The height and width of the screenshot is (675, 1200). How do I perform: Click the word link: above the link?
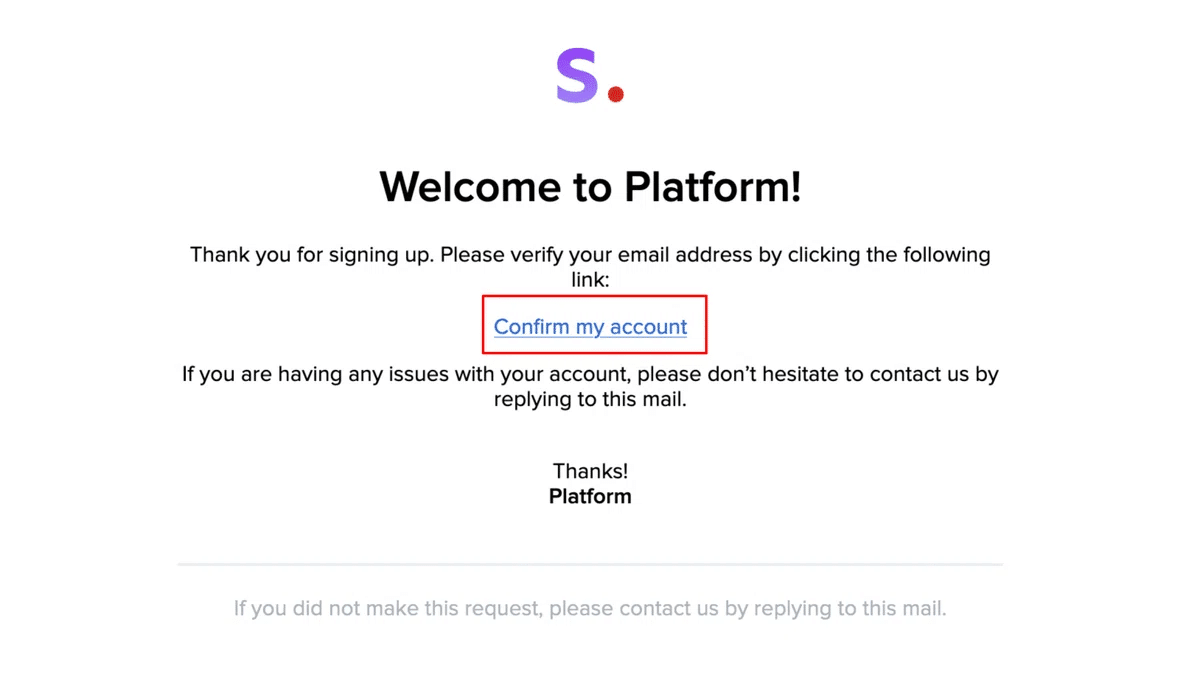[x=590, y=281]
